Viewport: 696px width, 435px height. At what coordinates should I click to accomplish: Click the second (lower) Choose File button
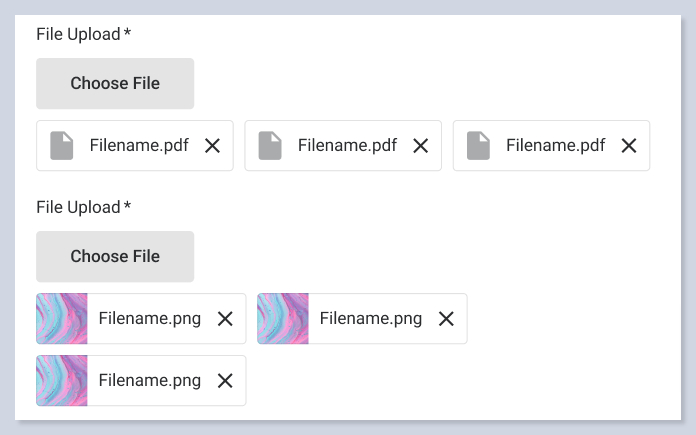coord(115,257)
